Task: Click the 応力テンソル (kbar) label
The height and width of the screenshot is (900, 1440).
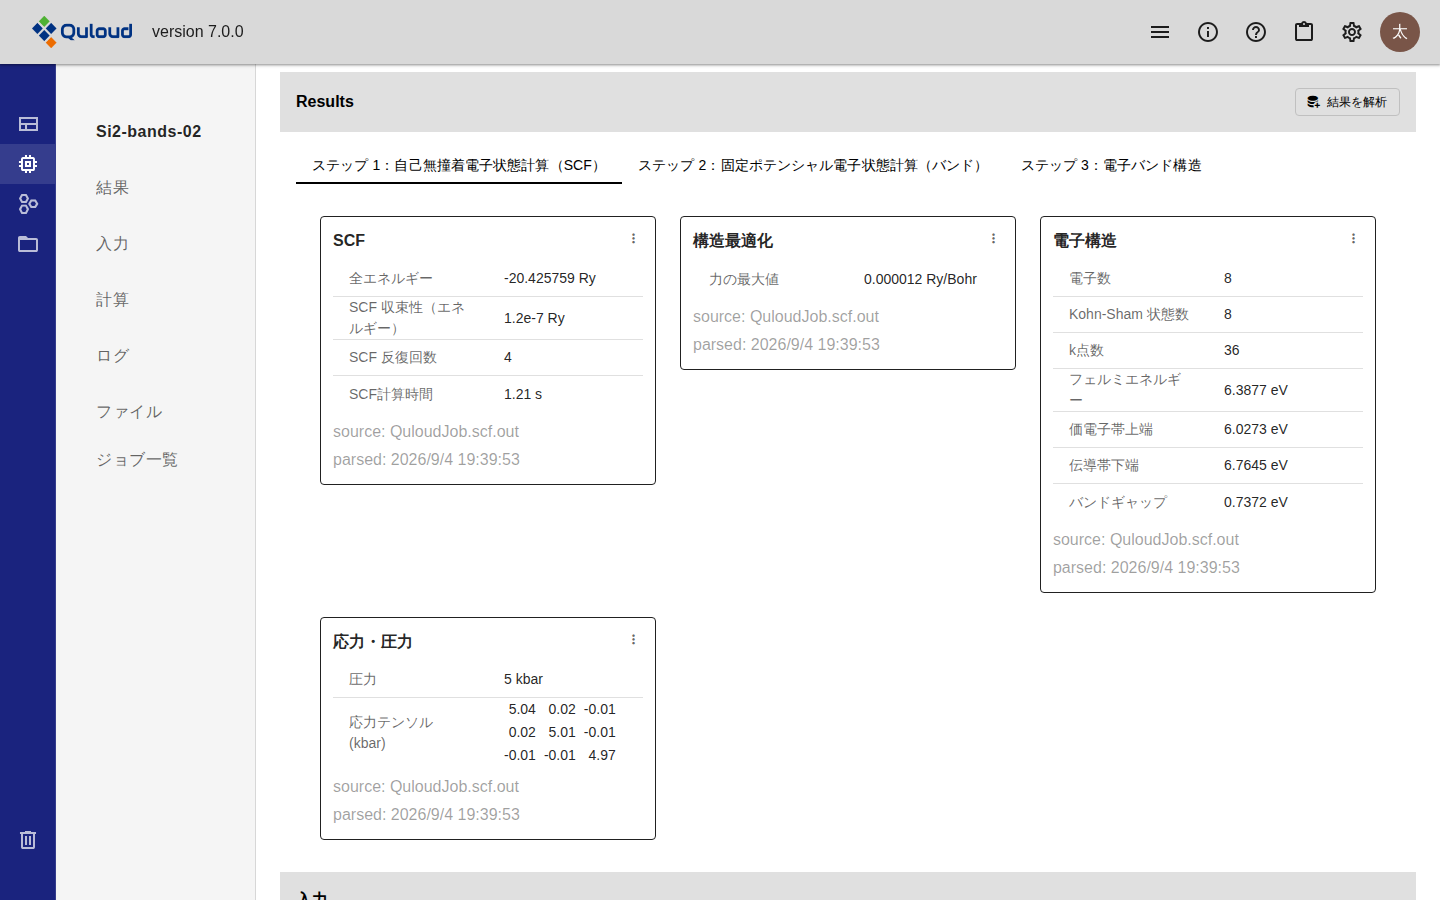Action: pyautogui.click(x=391, y=732)
